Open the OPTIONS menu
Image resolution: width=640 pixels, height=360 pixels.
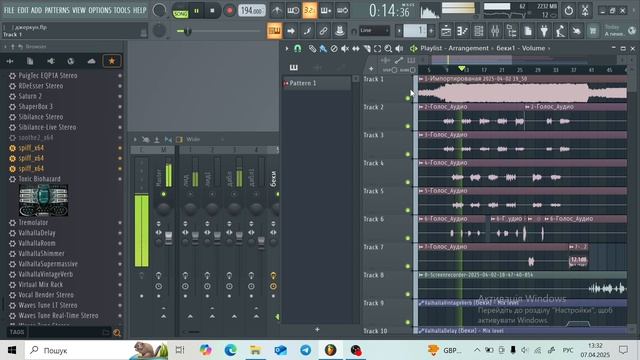(x=100, y=10)
